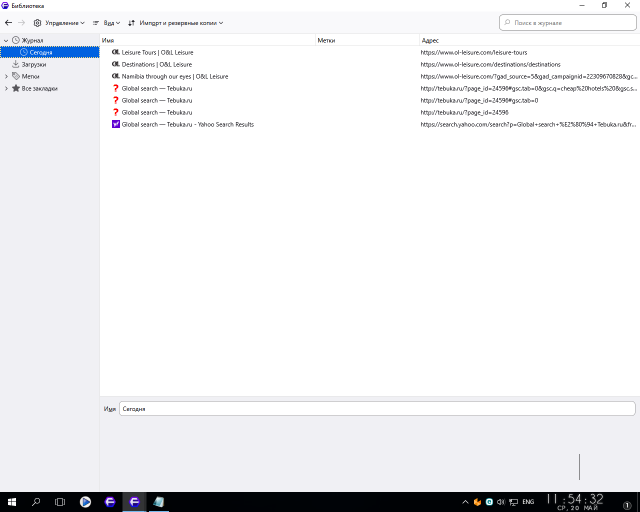This screenshot has height=512, width=640.
Task: Go forward with the right arrow
Action: click(21, 23)
